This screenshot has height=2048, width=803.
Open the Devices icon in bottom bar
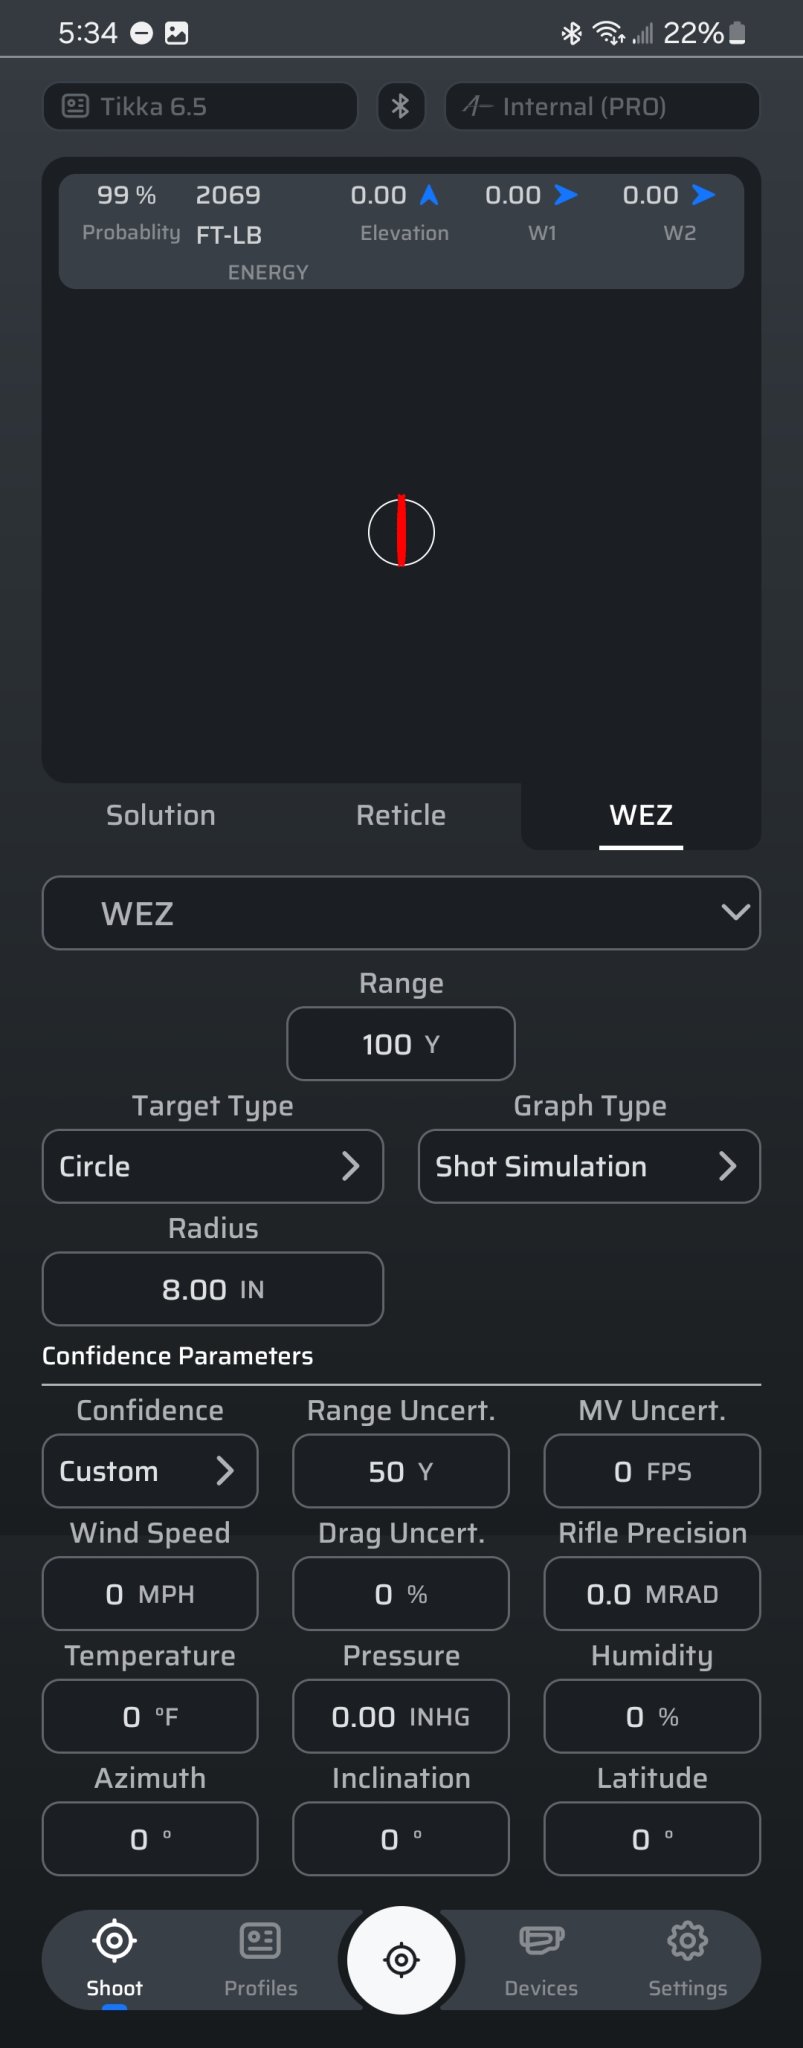pos(541,1941)
